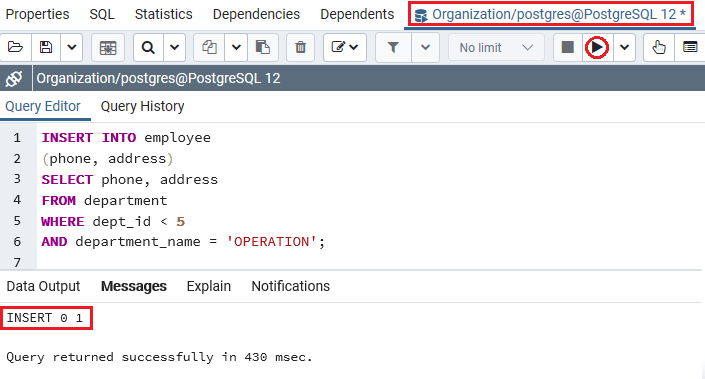The width and height of the screenshot is (705, 379).
Task: Click 'FROM department' on line 4
Action: click(x=104, y=201)
